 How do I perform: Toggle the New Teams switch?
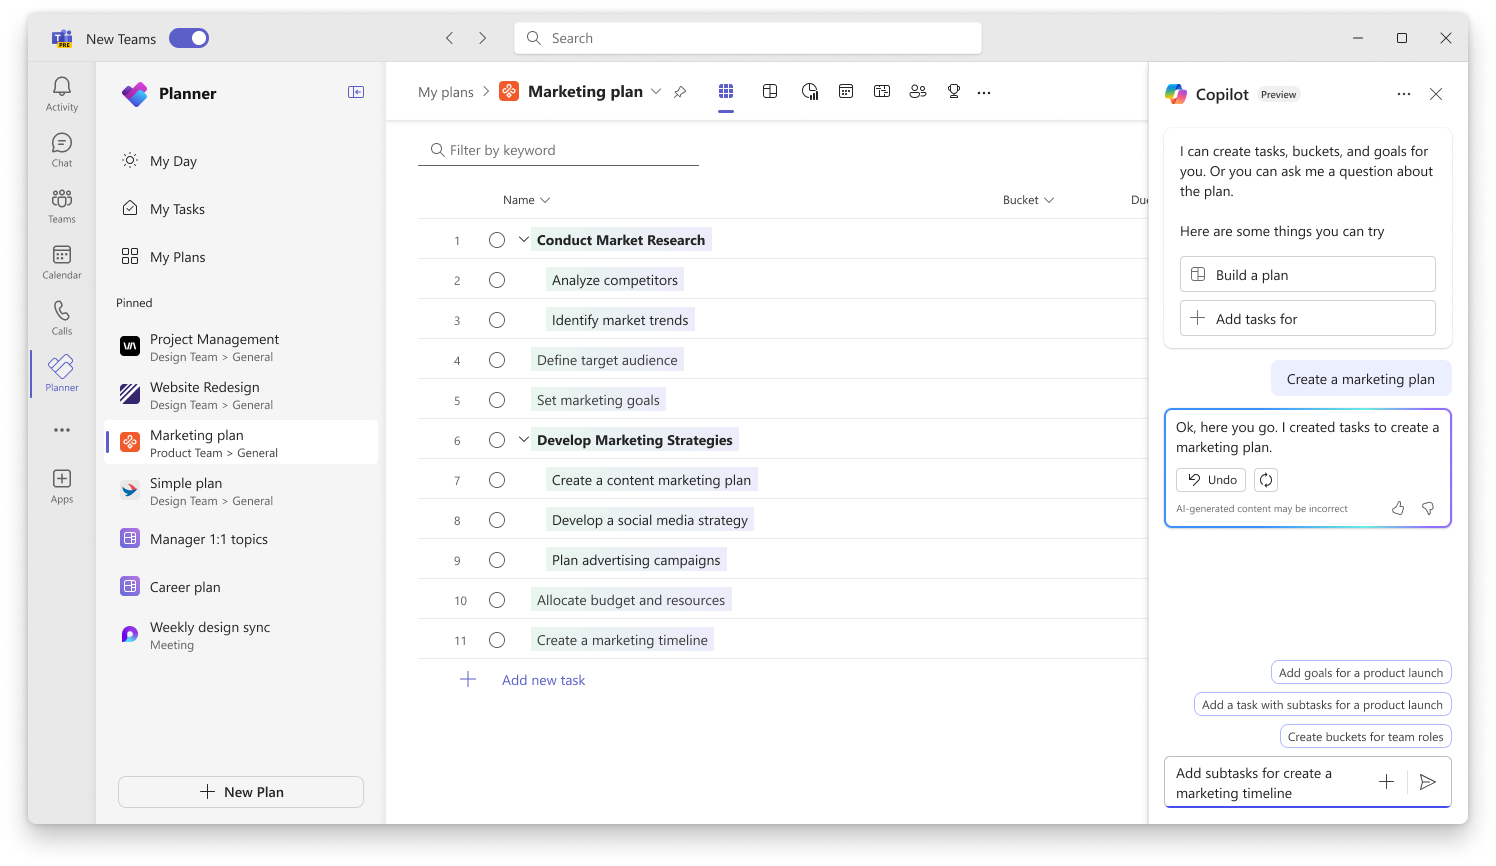[x=189, y=37]
